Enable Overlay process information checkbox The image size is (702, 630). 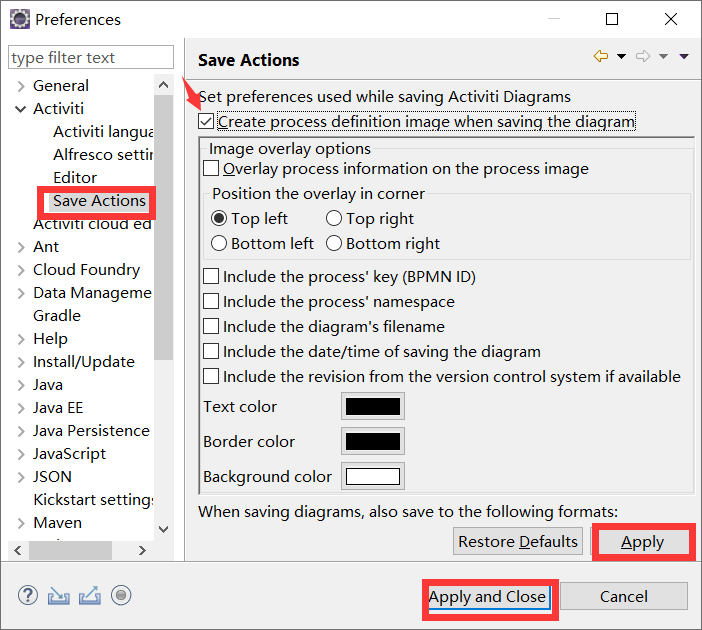pos(211,169)
